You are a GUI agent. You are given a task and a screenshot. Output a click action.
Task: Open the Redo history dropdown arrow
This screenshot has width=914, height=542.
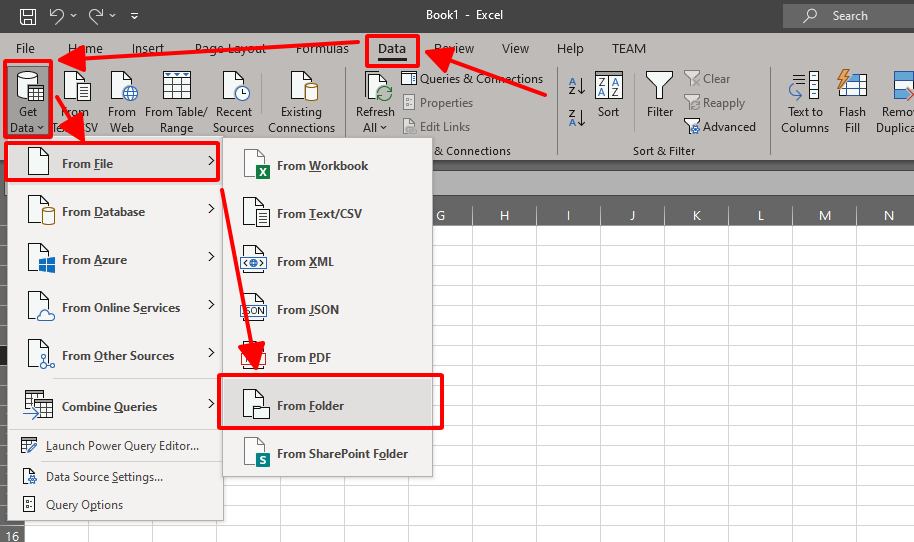coord(113,16)
